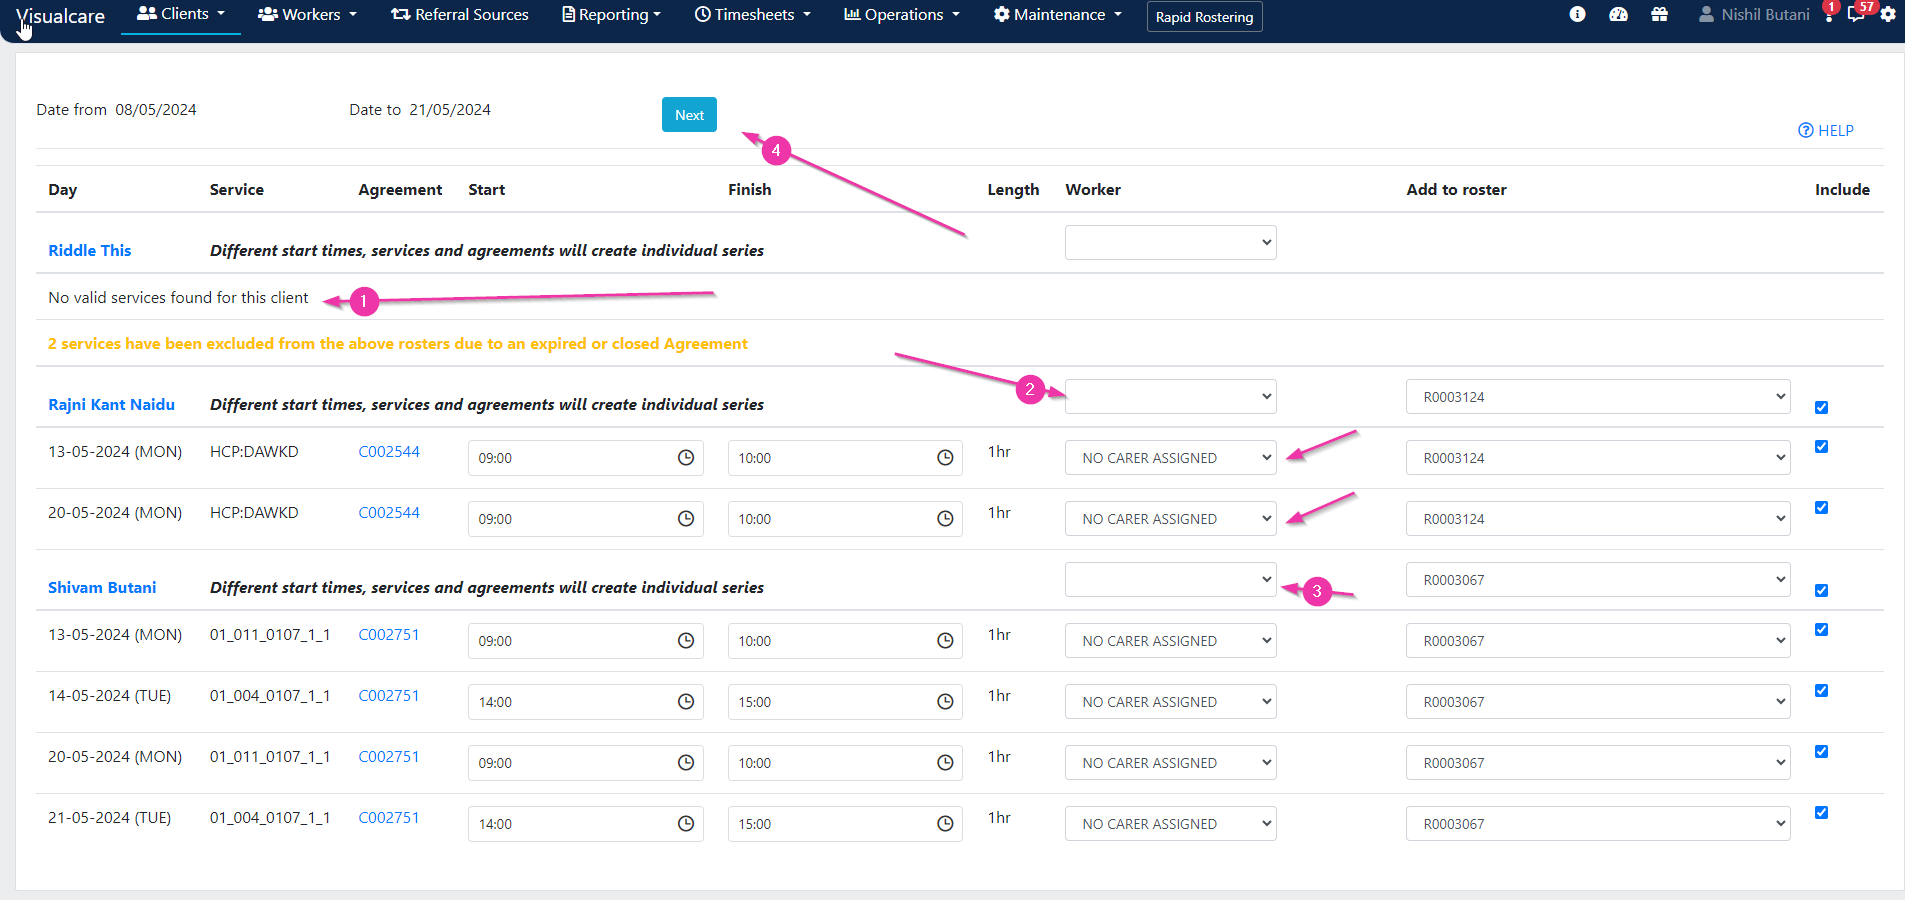Image resolution: width=1905 pixels, height=900 pixels.
Task: Open carer dropdown for Shivam 20-05-2024 row
Action: click(1170, 763)
